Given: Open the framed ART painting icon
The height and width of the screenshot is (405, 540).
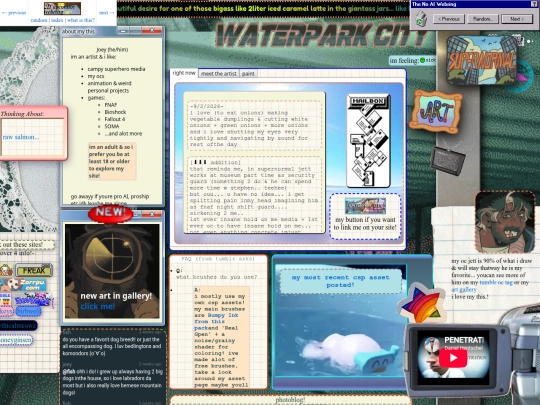Looking at the screenshot, I should click(x=436, y=111).
